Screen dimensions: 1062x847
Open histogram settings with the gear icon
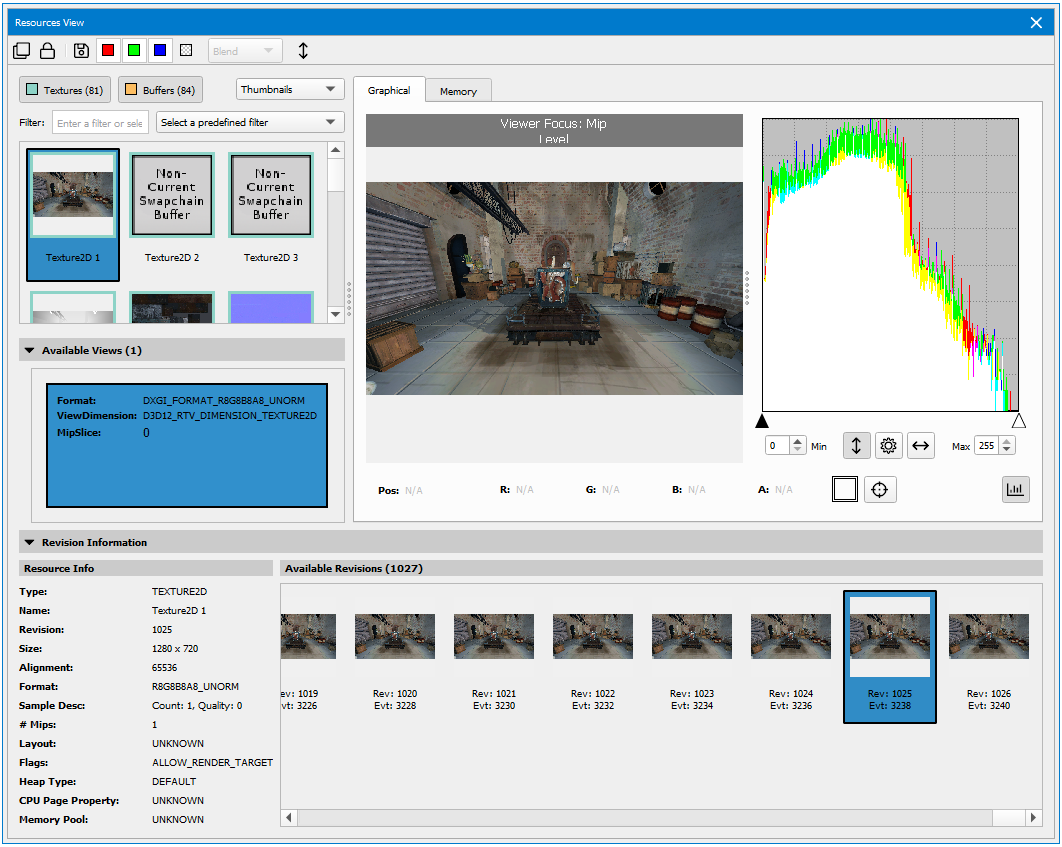pos(888,446)
